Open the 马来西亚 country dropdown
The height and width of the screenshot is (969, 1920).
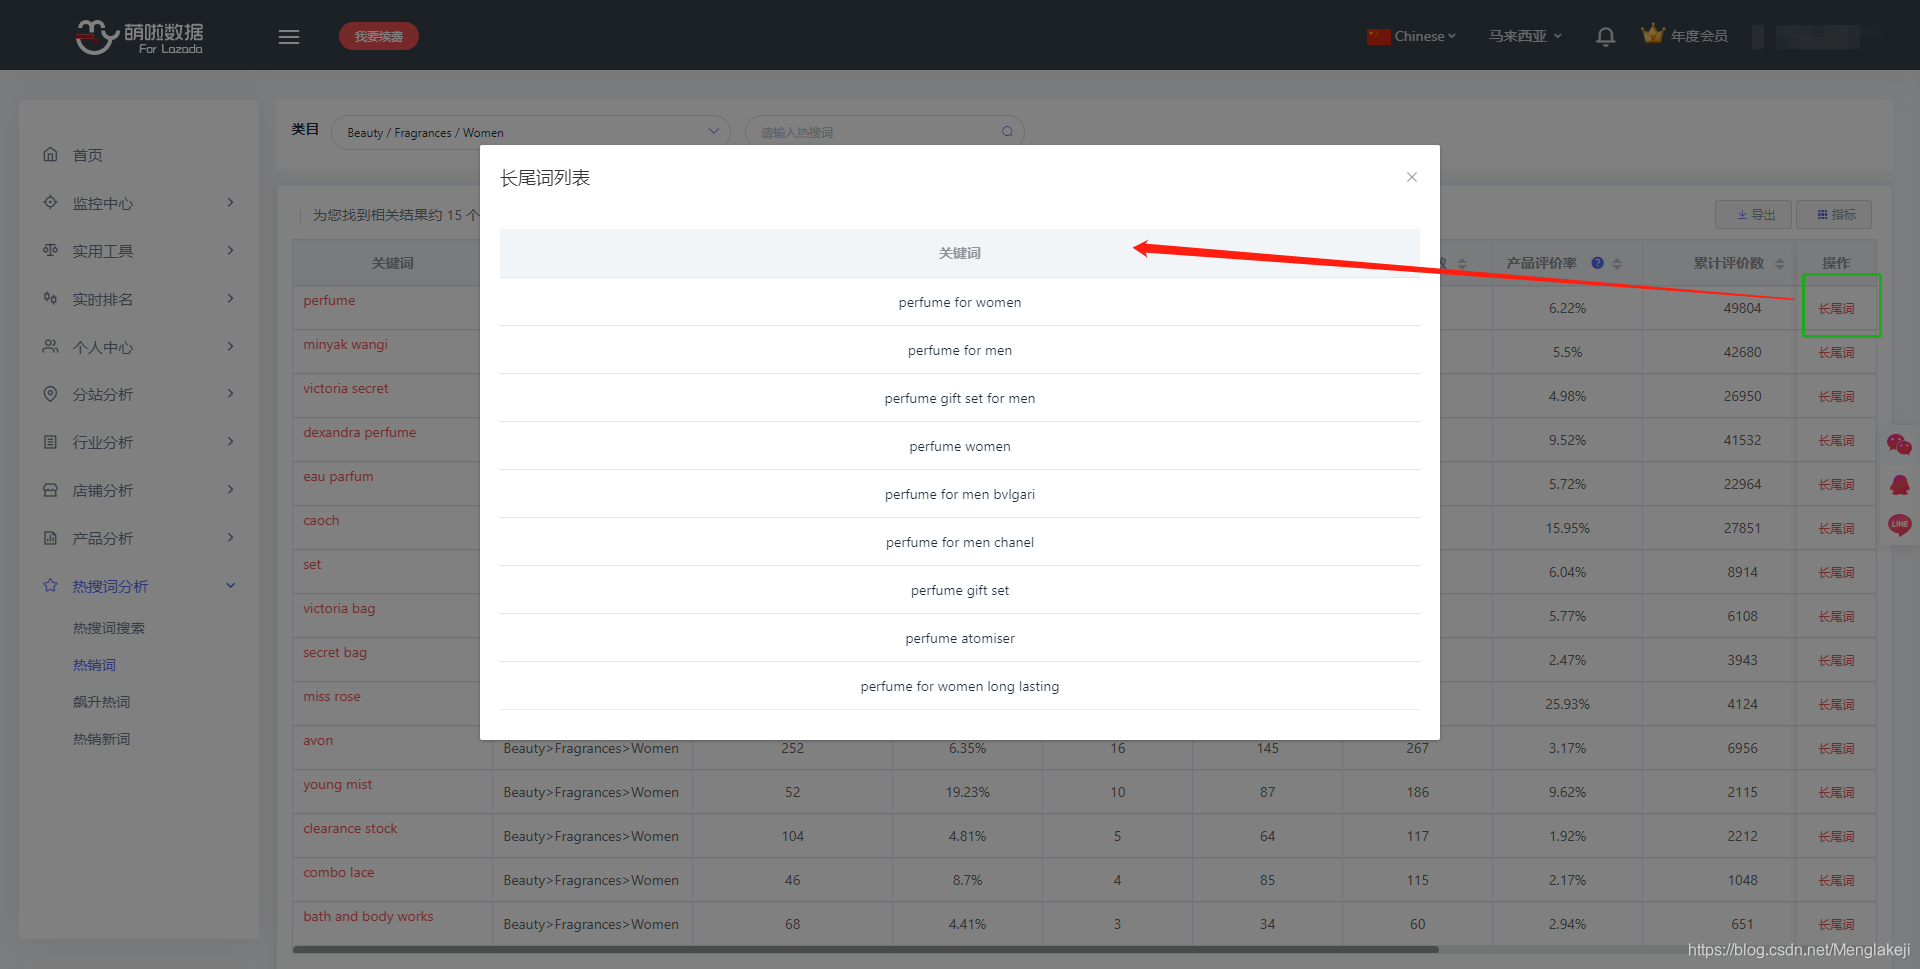pos(1525,36)
